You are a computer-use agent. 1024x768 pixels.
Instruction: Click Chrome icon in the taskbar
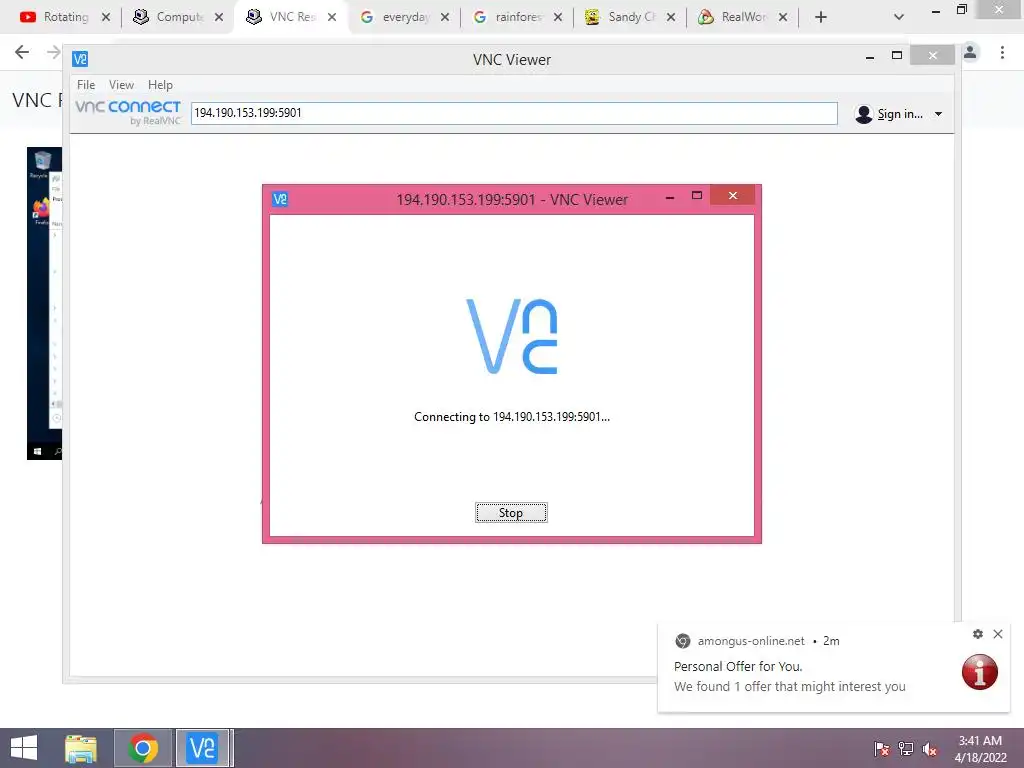(x=143, y=748)
